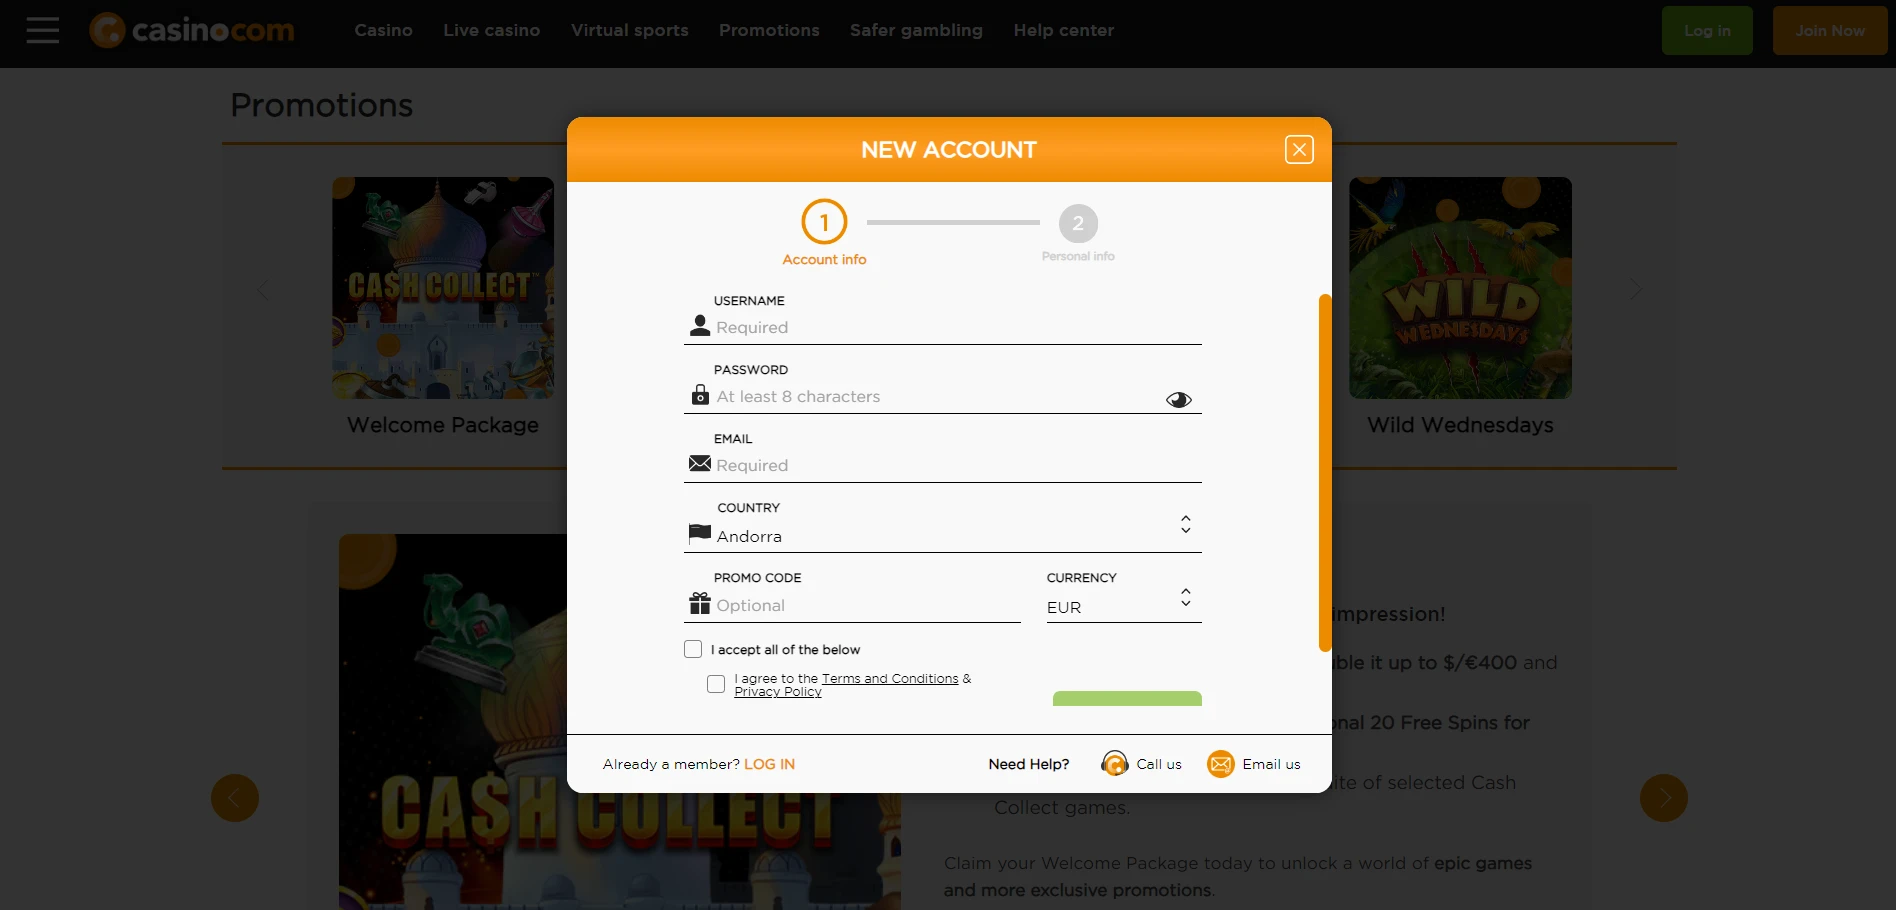
Task: Check Terms and Conditions agreement box
Action: point(716,684)
